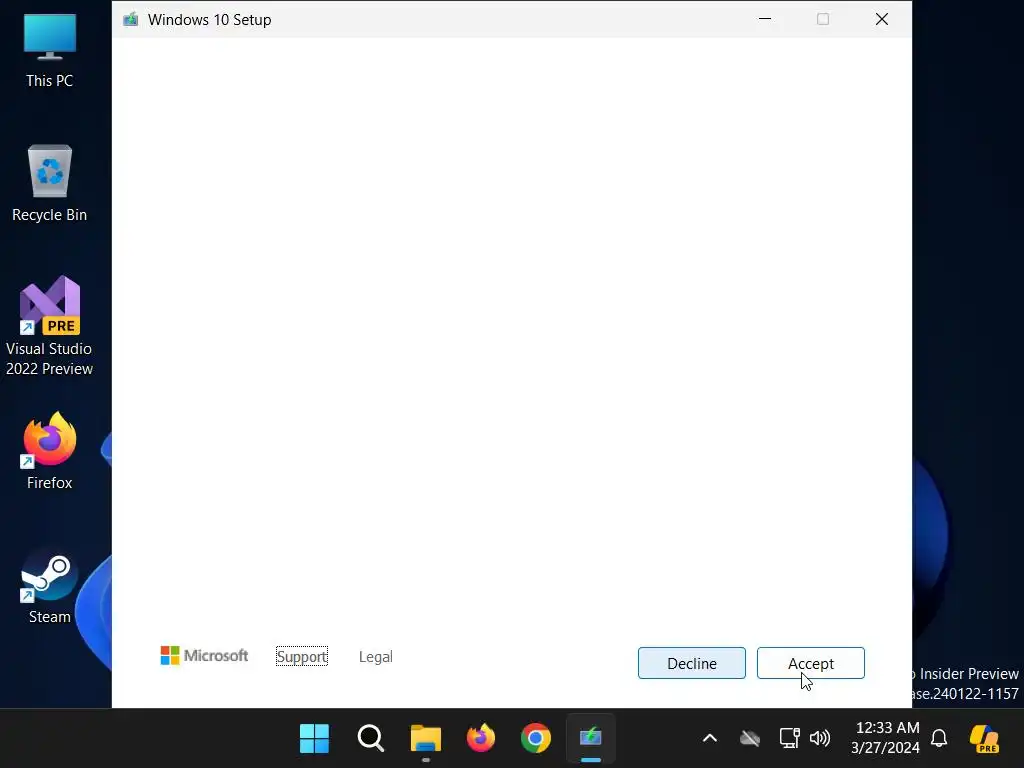Select the Firefox desktop shortcut
The width and height of the screenshot is (1024, 768).
tap(50, 451)
